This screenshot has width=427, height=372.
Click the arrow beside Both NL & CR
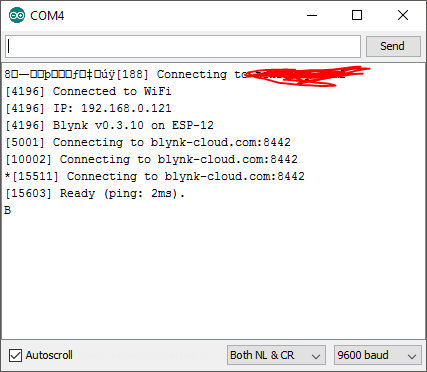(x=316, y=356)
